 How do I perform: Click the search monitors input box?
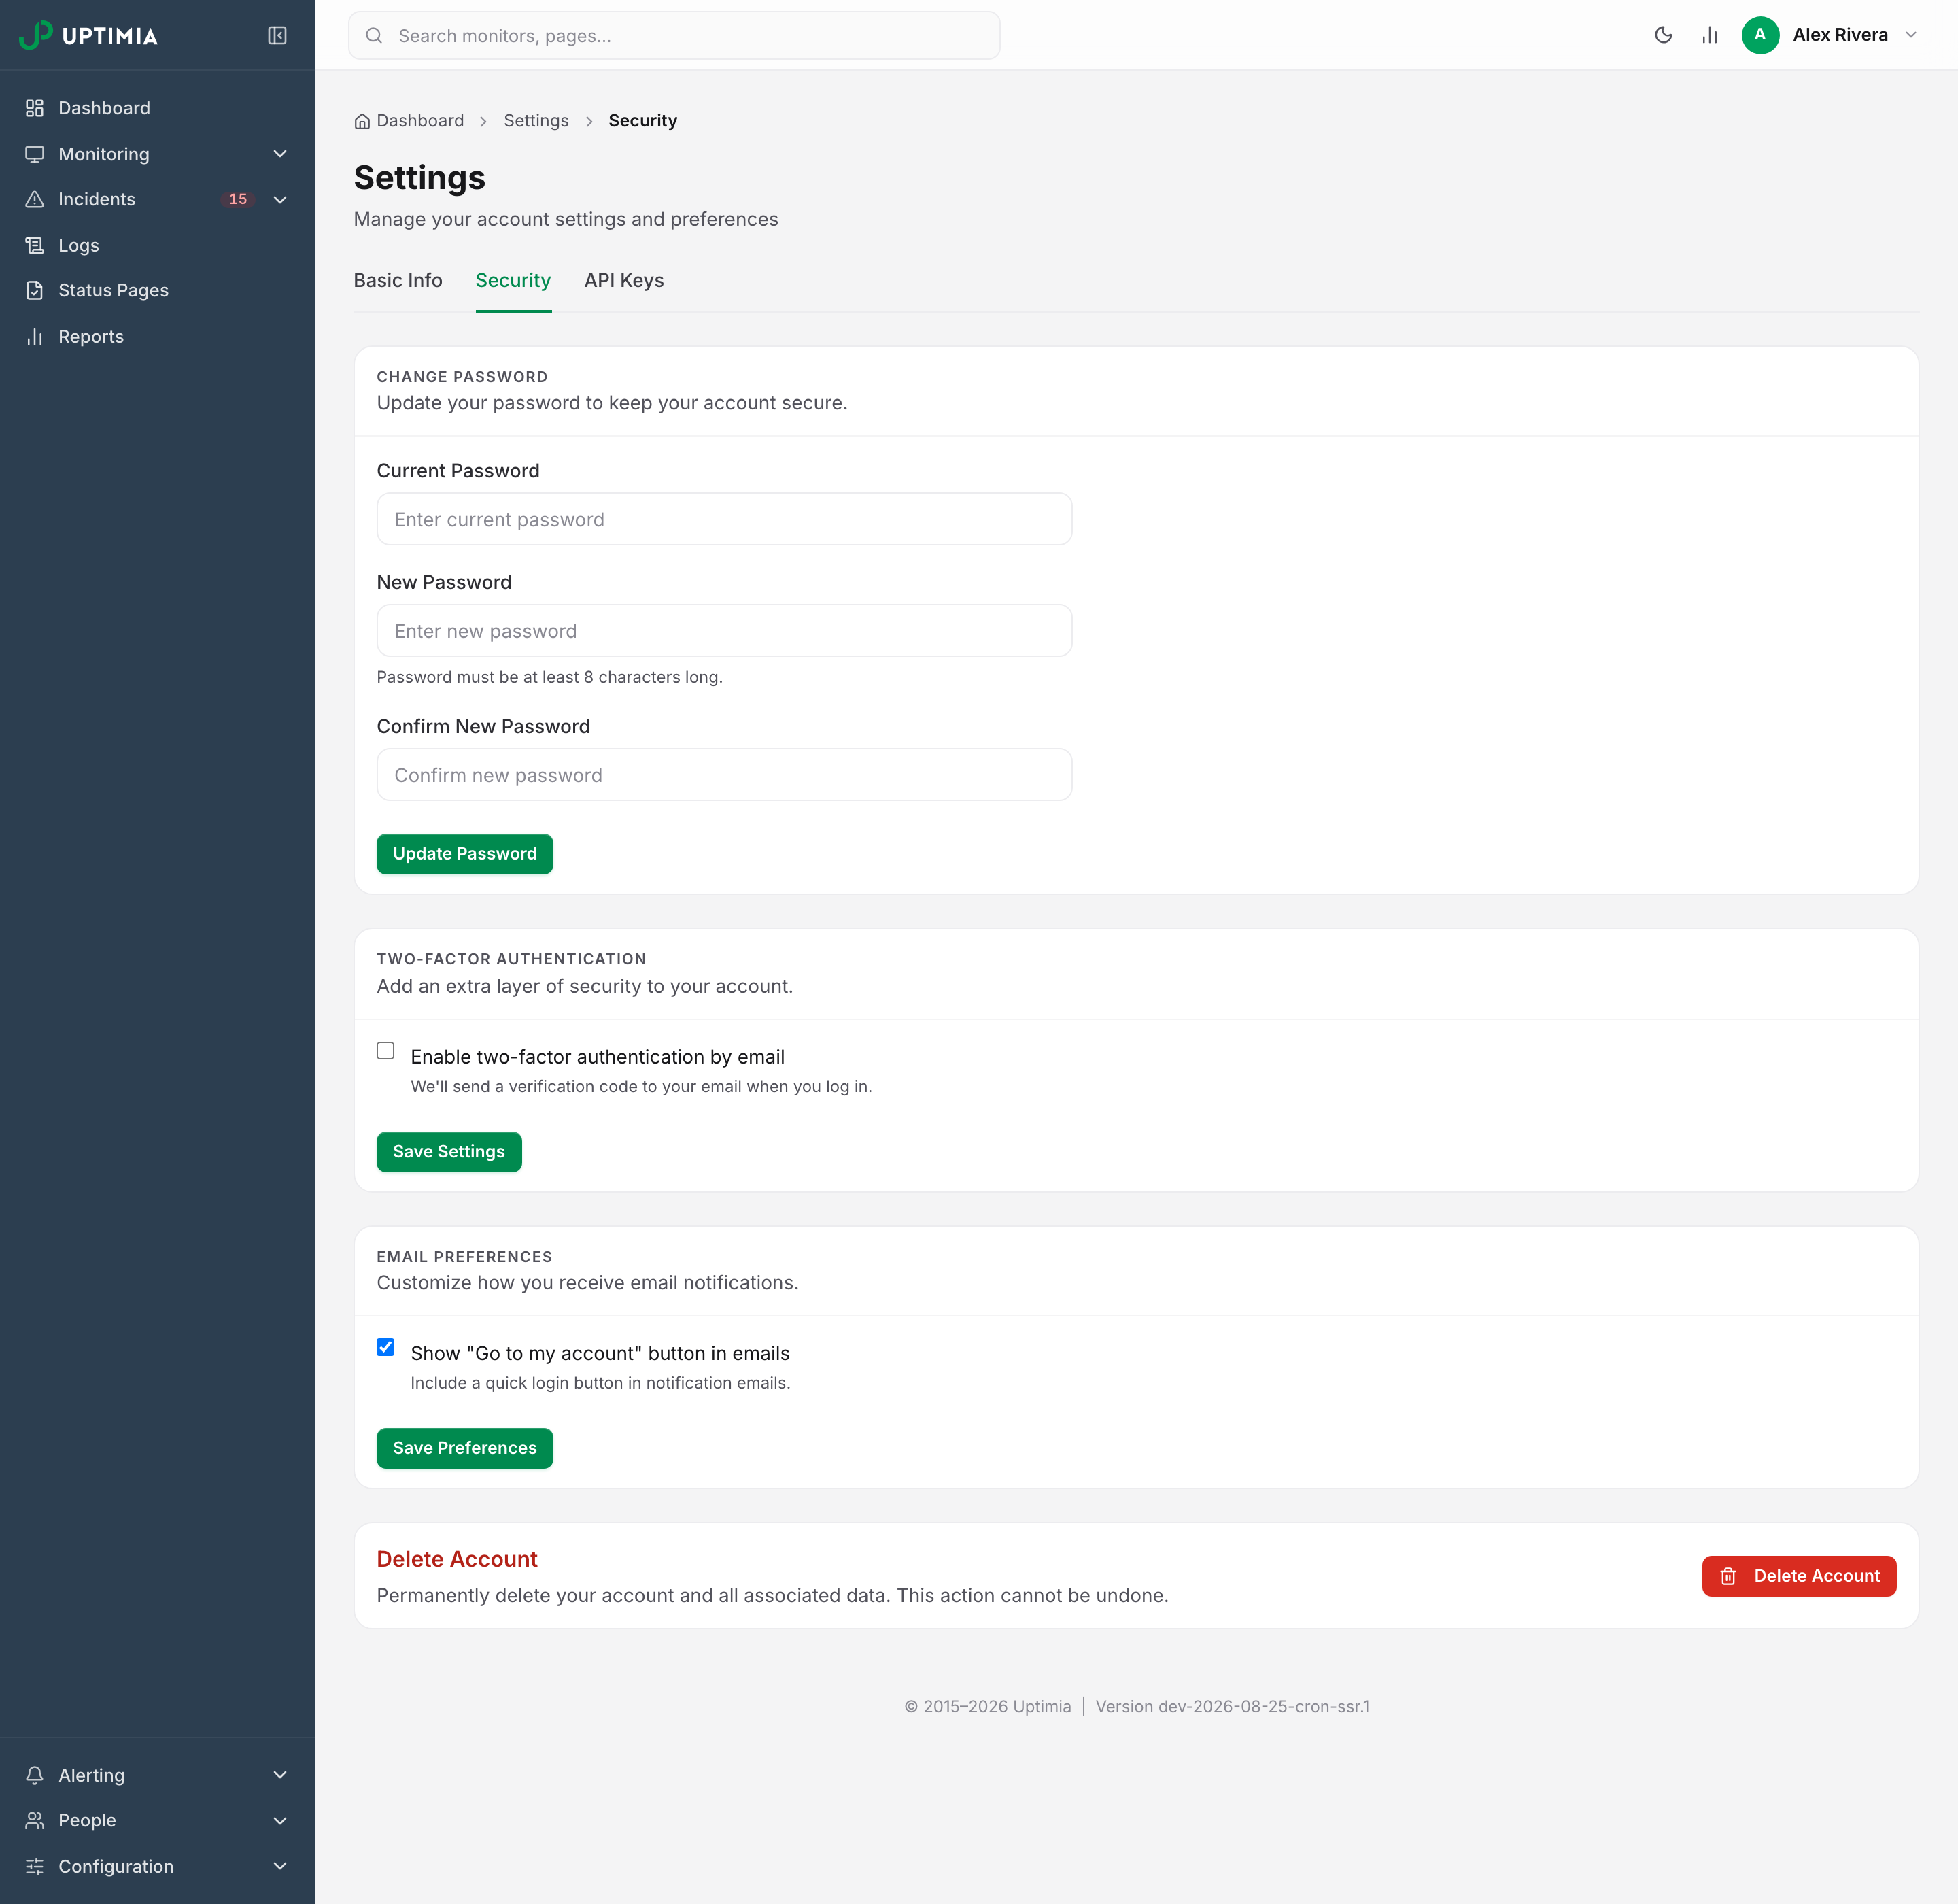pyautogui.click(x=674, y=35)
